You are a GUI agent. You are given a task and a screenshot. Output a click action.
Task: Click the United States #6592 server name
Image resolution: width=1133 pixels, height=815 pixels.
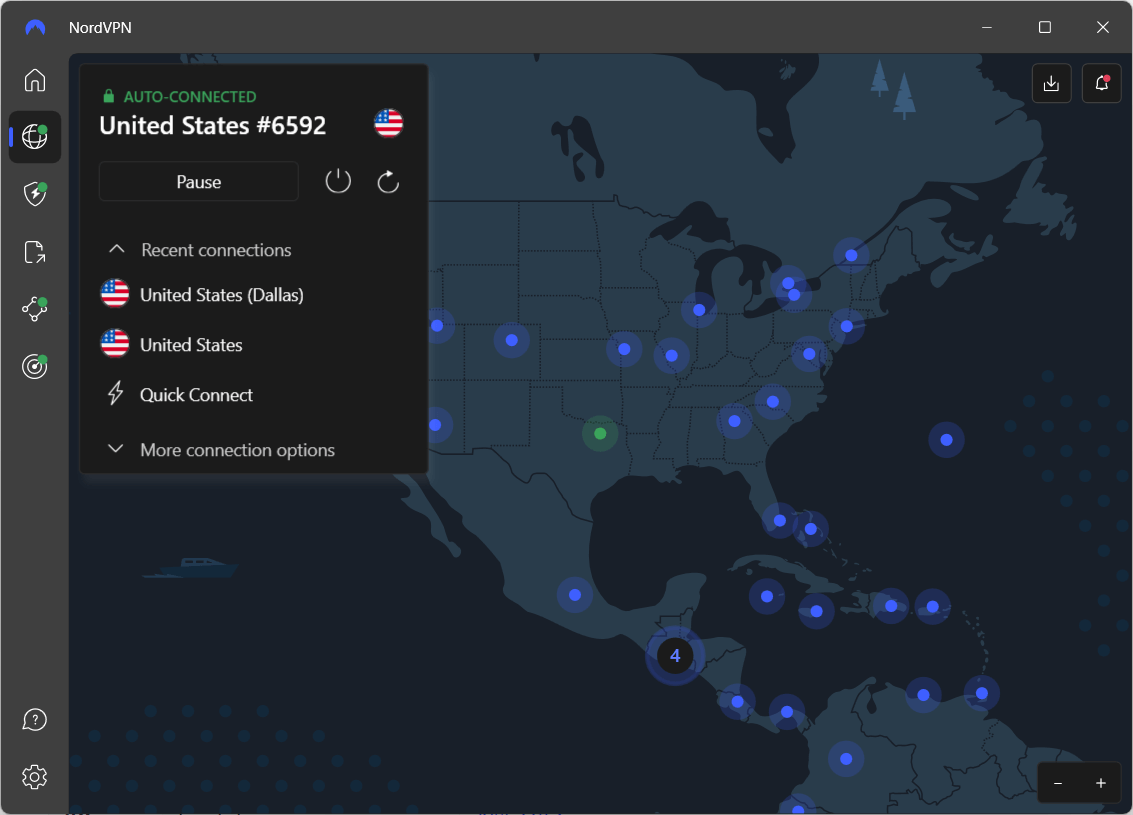coord(212,125)
